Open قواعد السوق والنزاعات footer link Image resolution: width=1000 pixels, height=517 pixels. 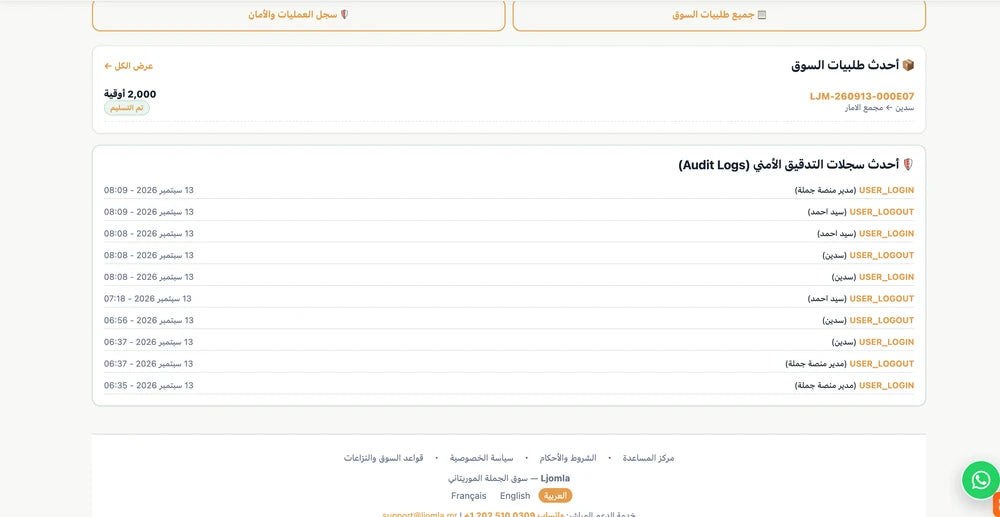[x=384, y=458]
